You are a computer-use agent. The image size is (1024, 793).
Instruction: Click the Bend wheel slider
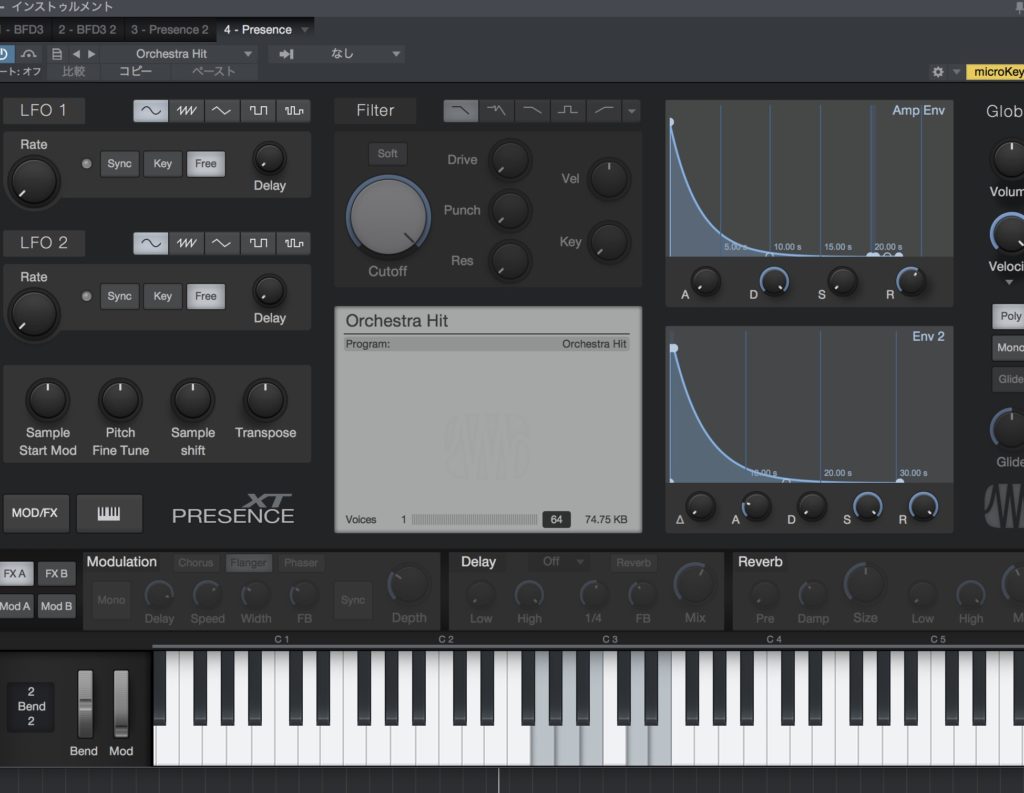[85, 704]
